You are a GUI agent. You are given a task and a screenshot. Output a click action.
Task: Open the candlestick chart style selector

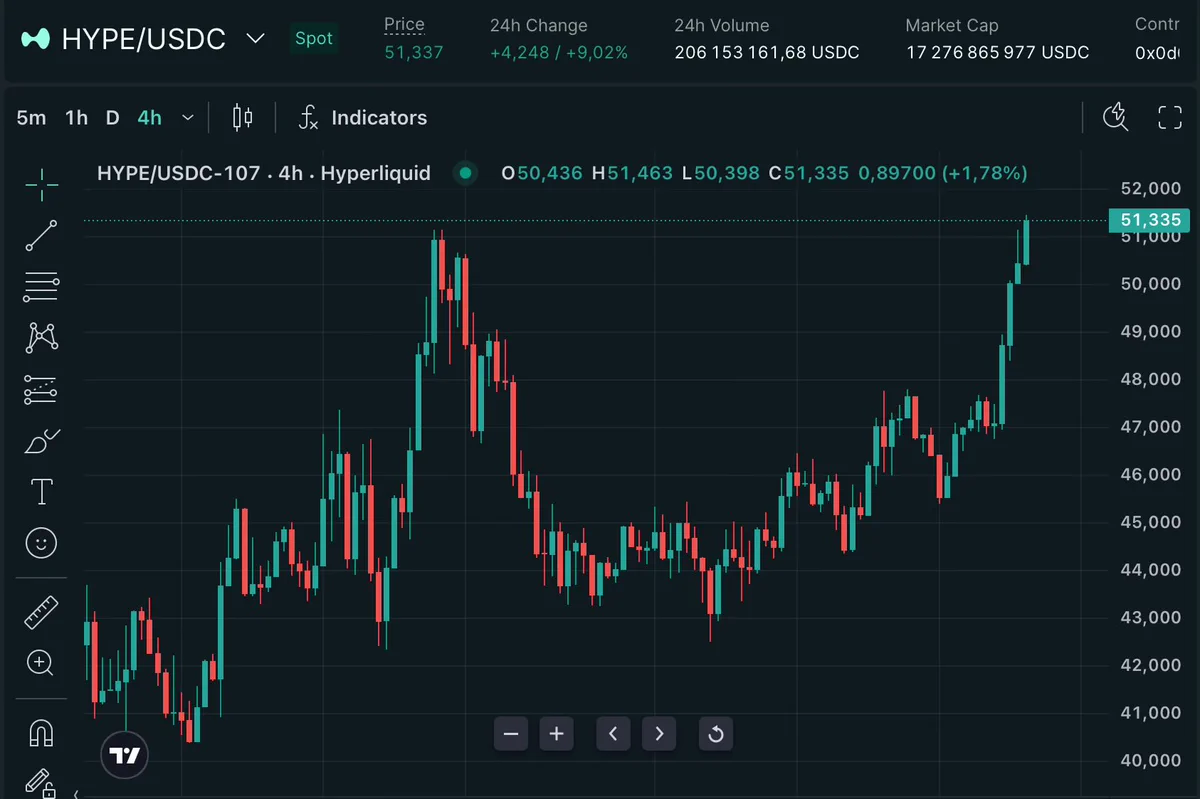click(x=242, y=118)
